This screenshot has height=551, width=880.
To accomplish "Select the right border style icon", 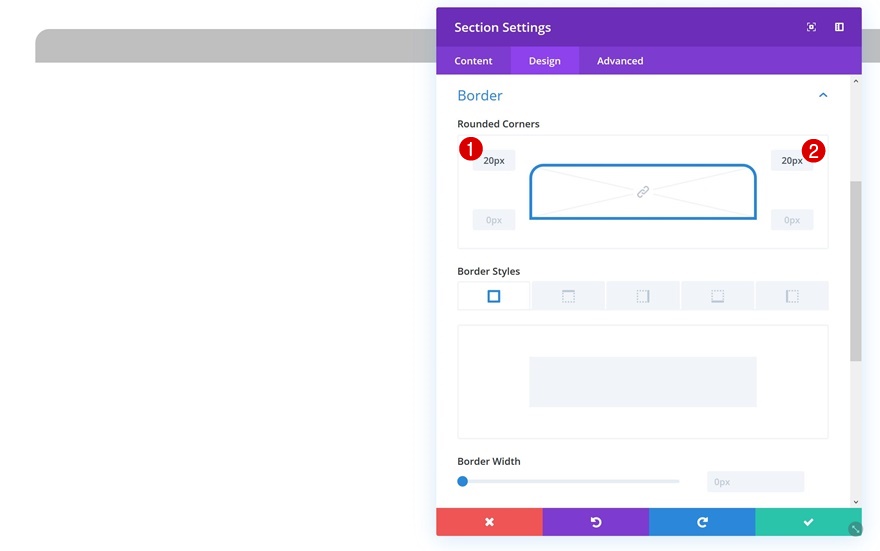I will pyautogui.click(x=643, y=296).
